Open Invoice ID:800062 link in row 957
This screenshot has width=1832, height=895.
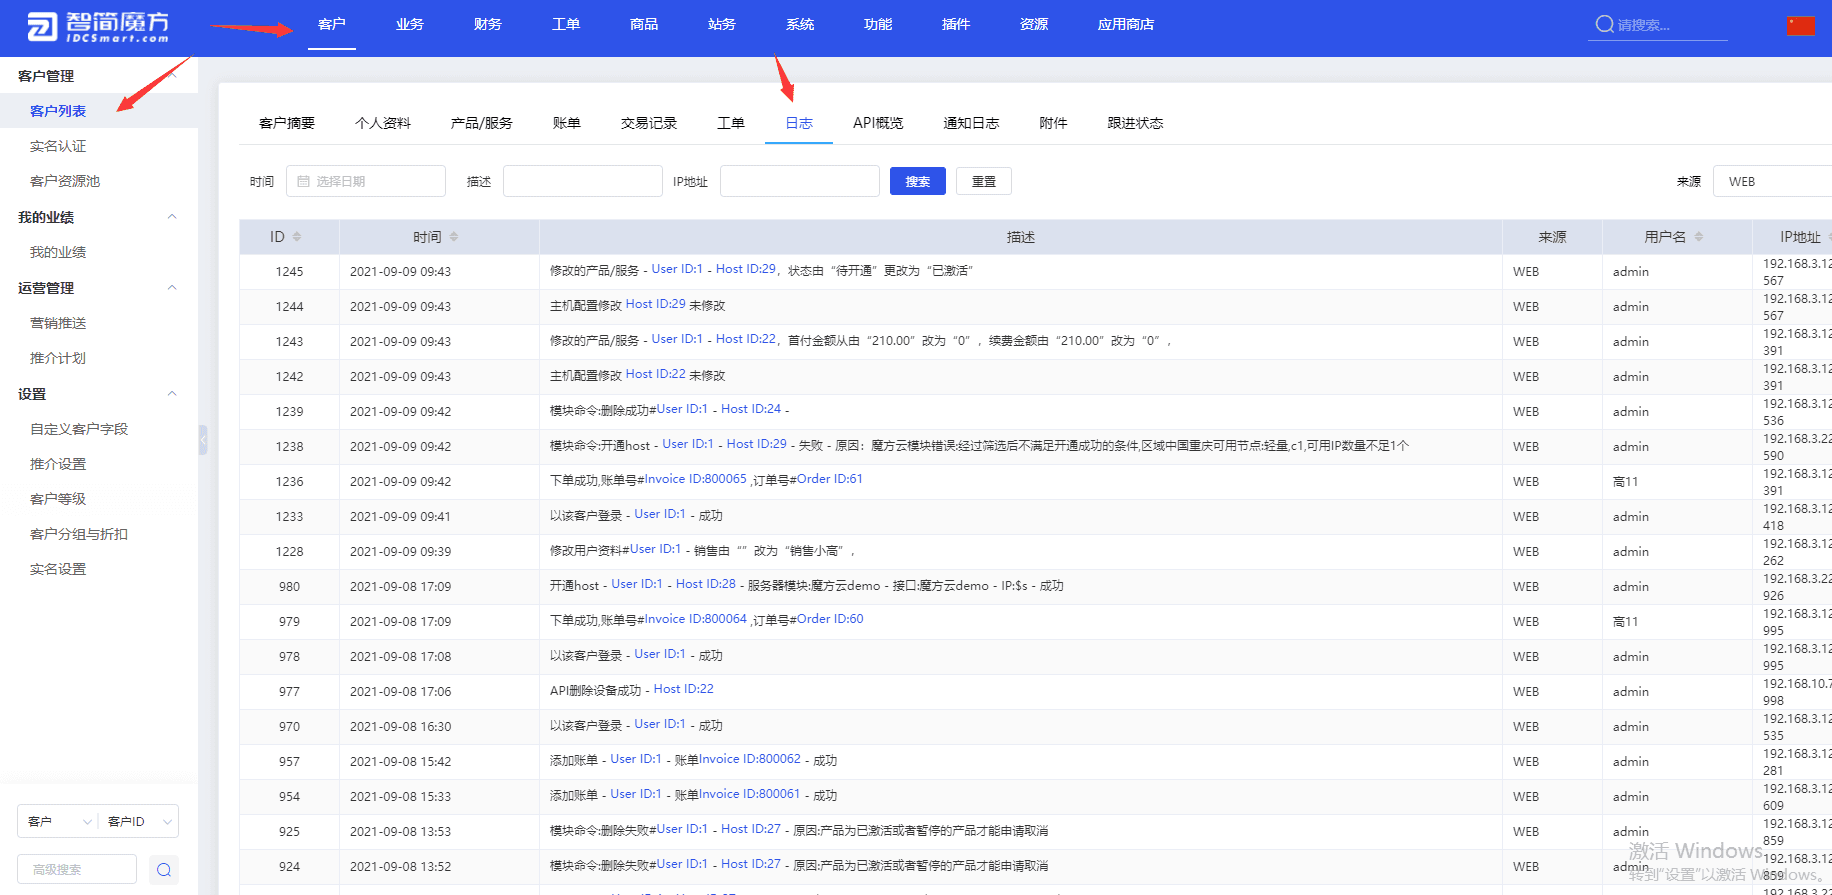point(750,759)
